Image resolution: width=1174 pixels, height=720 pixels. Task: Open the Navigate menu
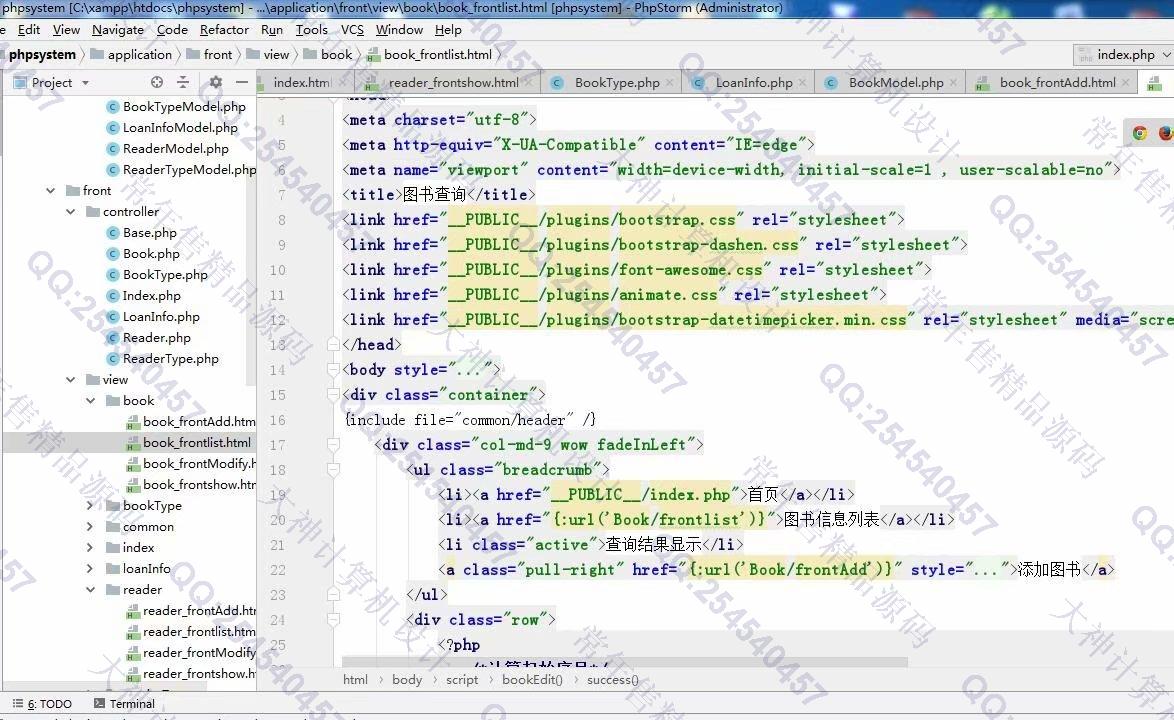(118, 30)
